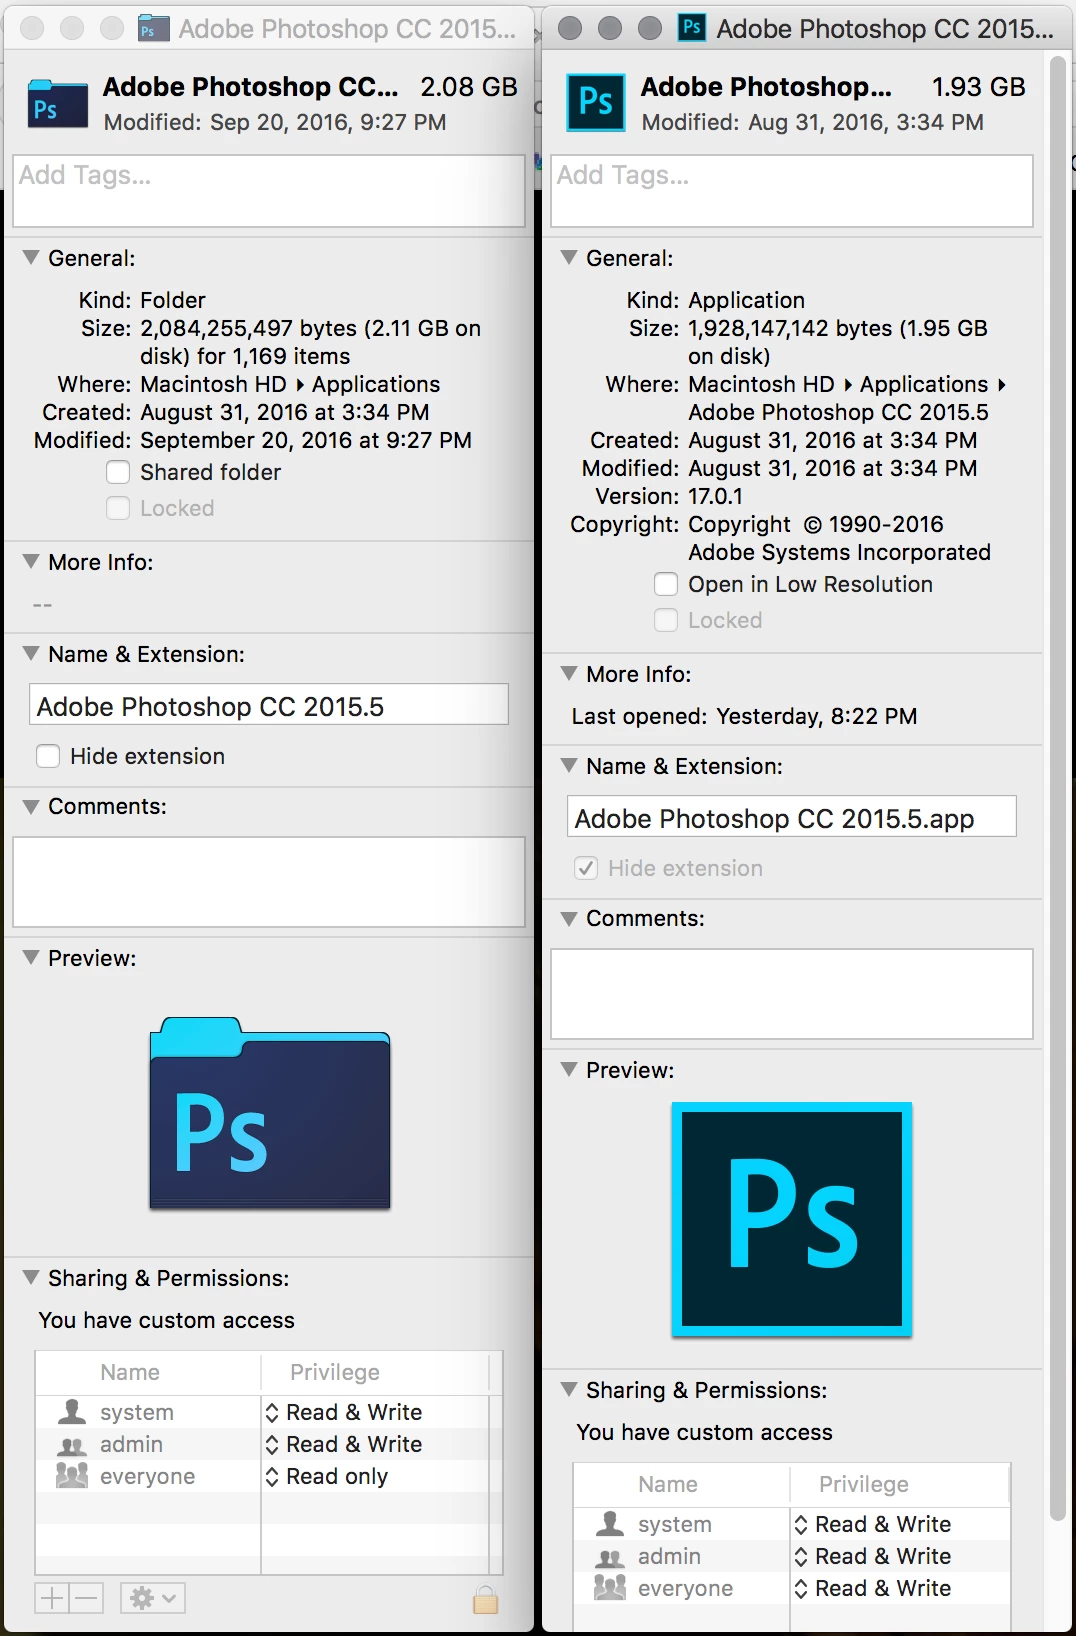Toggle the Locked checkbox in folder window
Screen dimensions: 1076x1636
(x=118, y=508)
